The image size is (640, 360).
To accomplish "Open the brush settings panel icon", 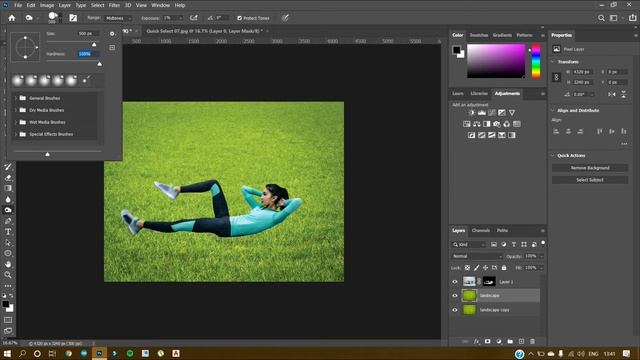I will tap(73, 18).
